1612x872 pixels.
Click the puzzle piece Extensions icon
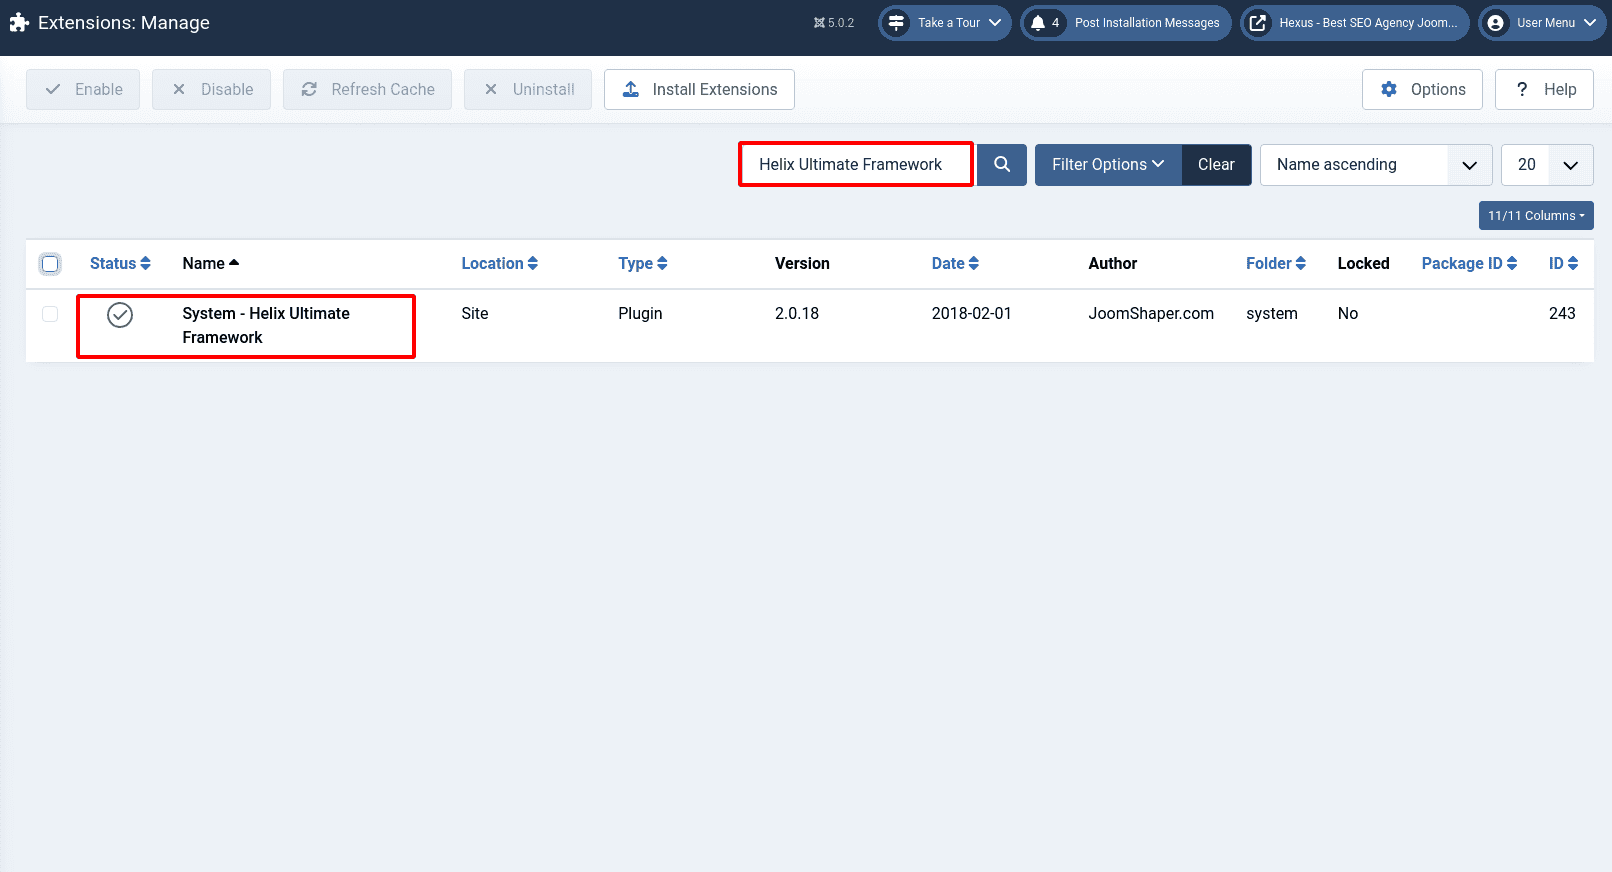[19, 23]
